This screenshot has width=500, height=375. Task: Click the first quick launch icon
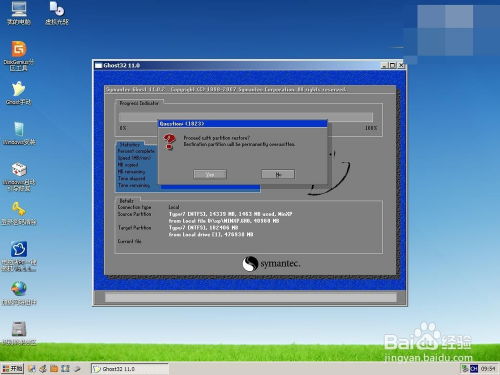click(x=32, y=369)
